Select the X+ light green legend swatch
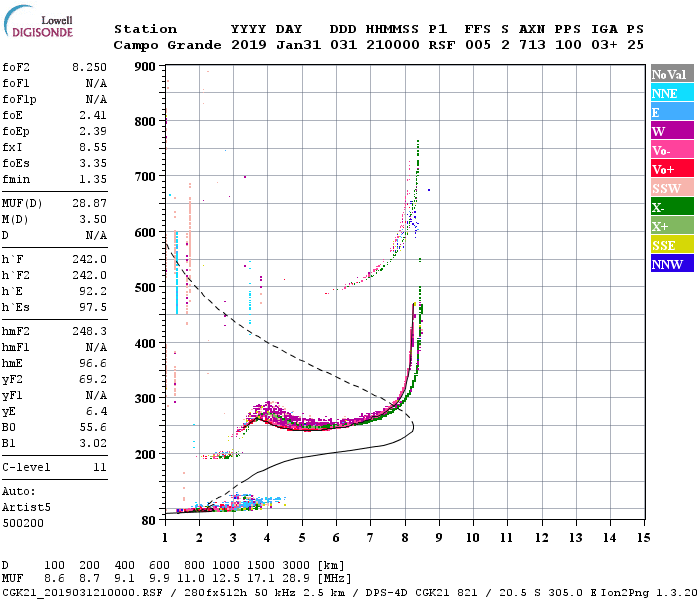Image resolution: width=700 pixels, height=600 pixels. 672,226
